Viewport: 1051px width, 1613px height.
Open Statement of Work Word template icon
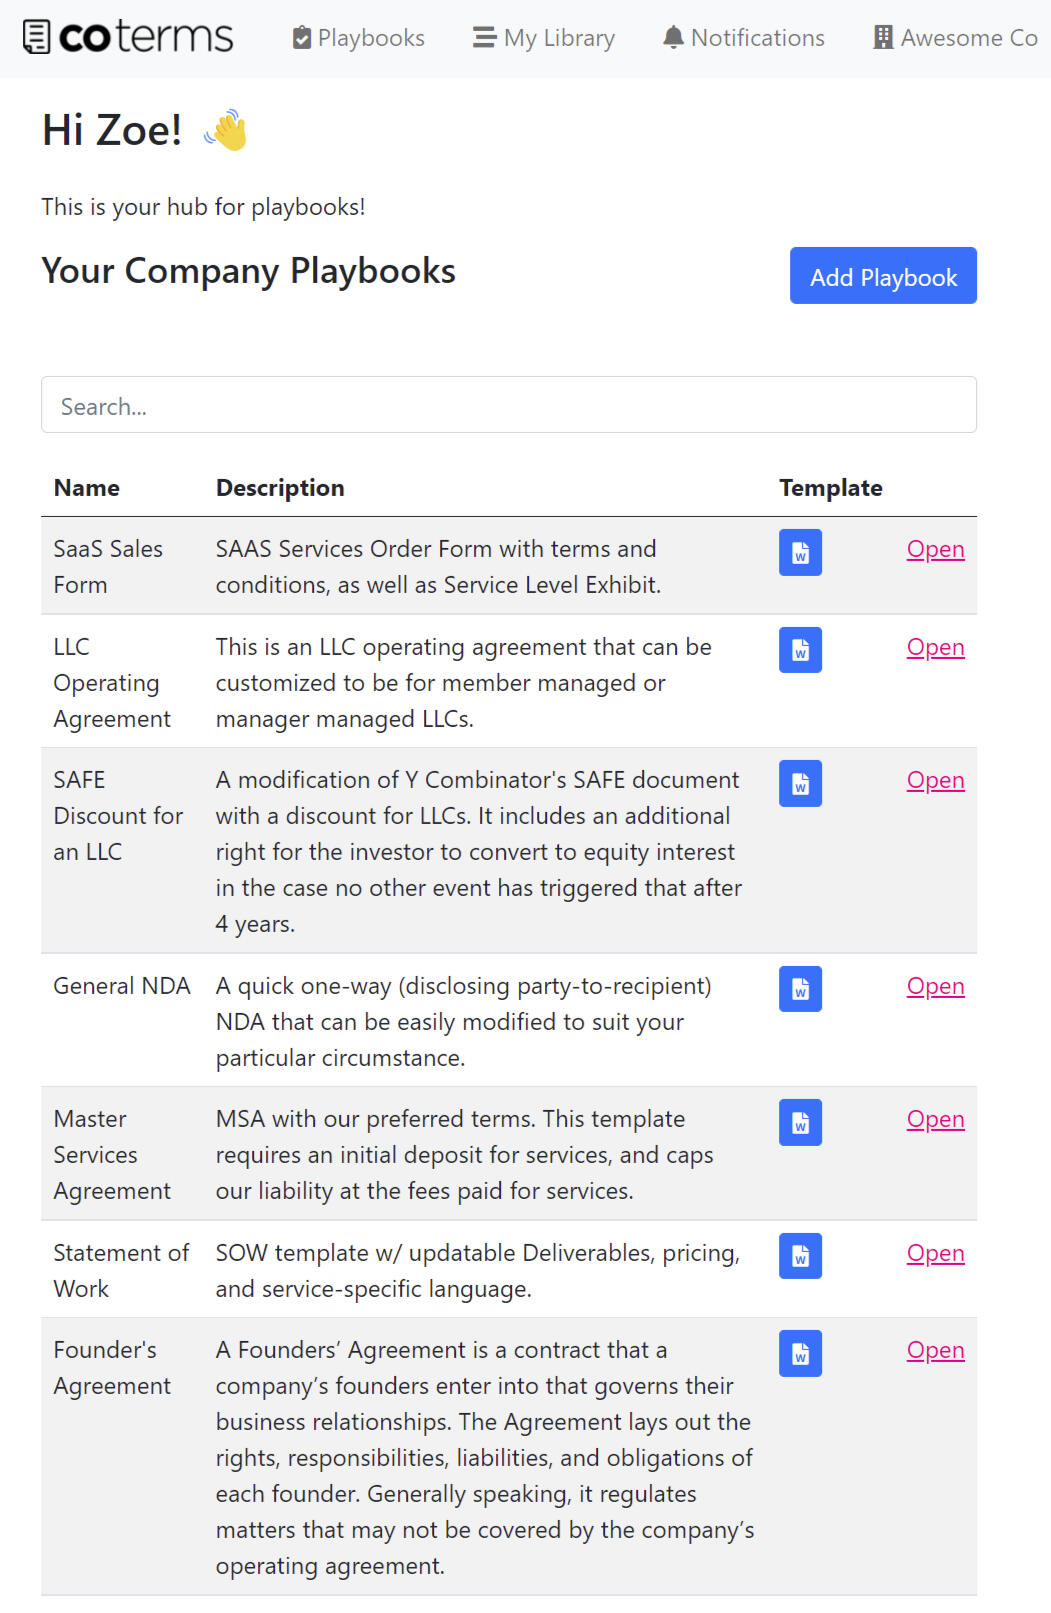(800, 1256)
